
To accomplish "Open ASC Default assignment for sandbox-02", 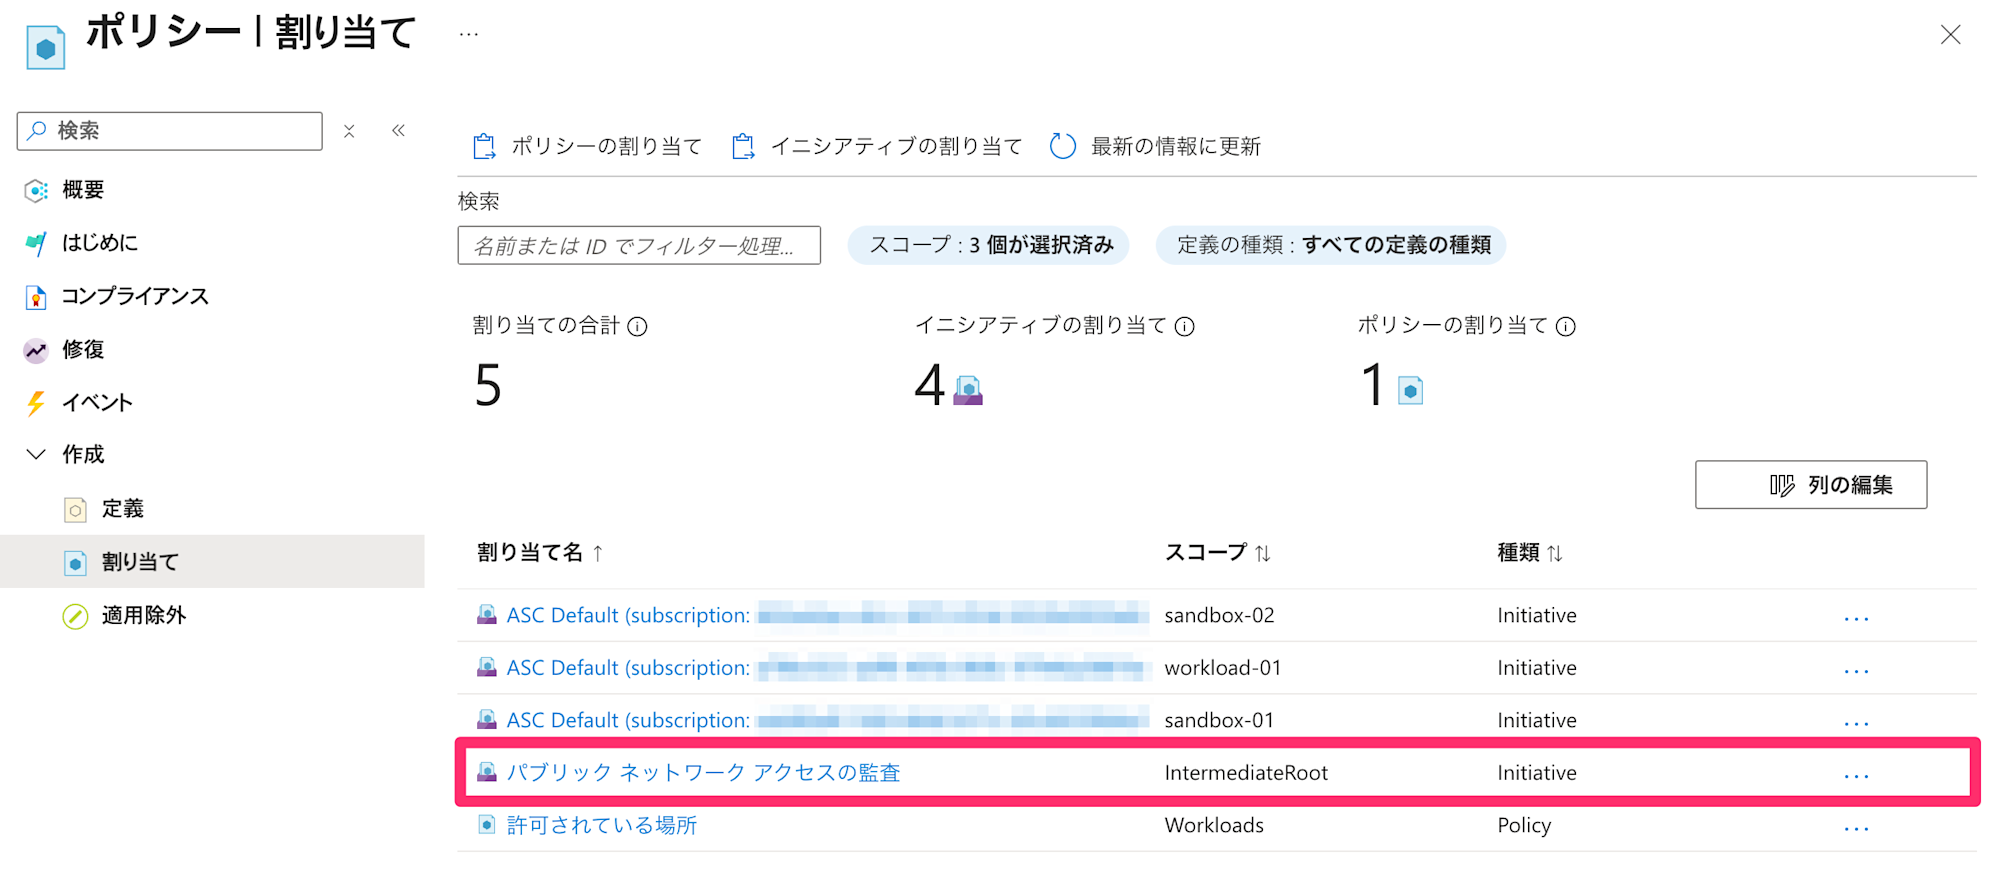I will click(628, 615).
